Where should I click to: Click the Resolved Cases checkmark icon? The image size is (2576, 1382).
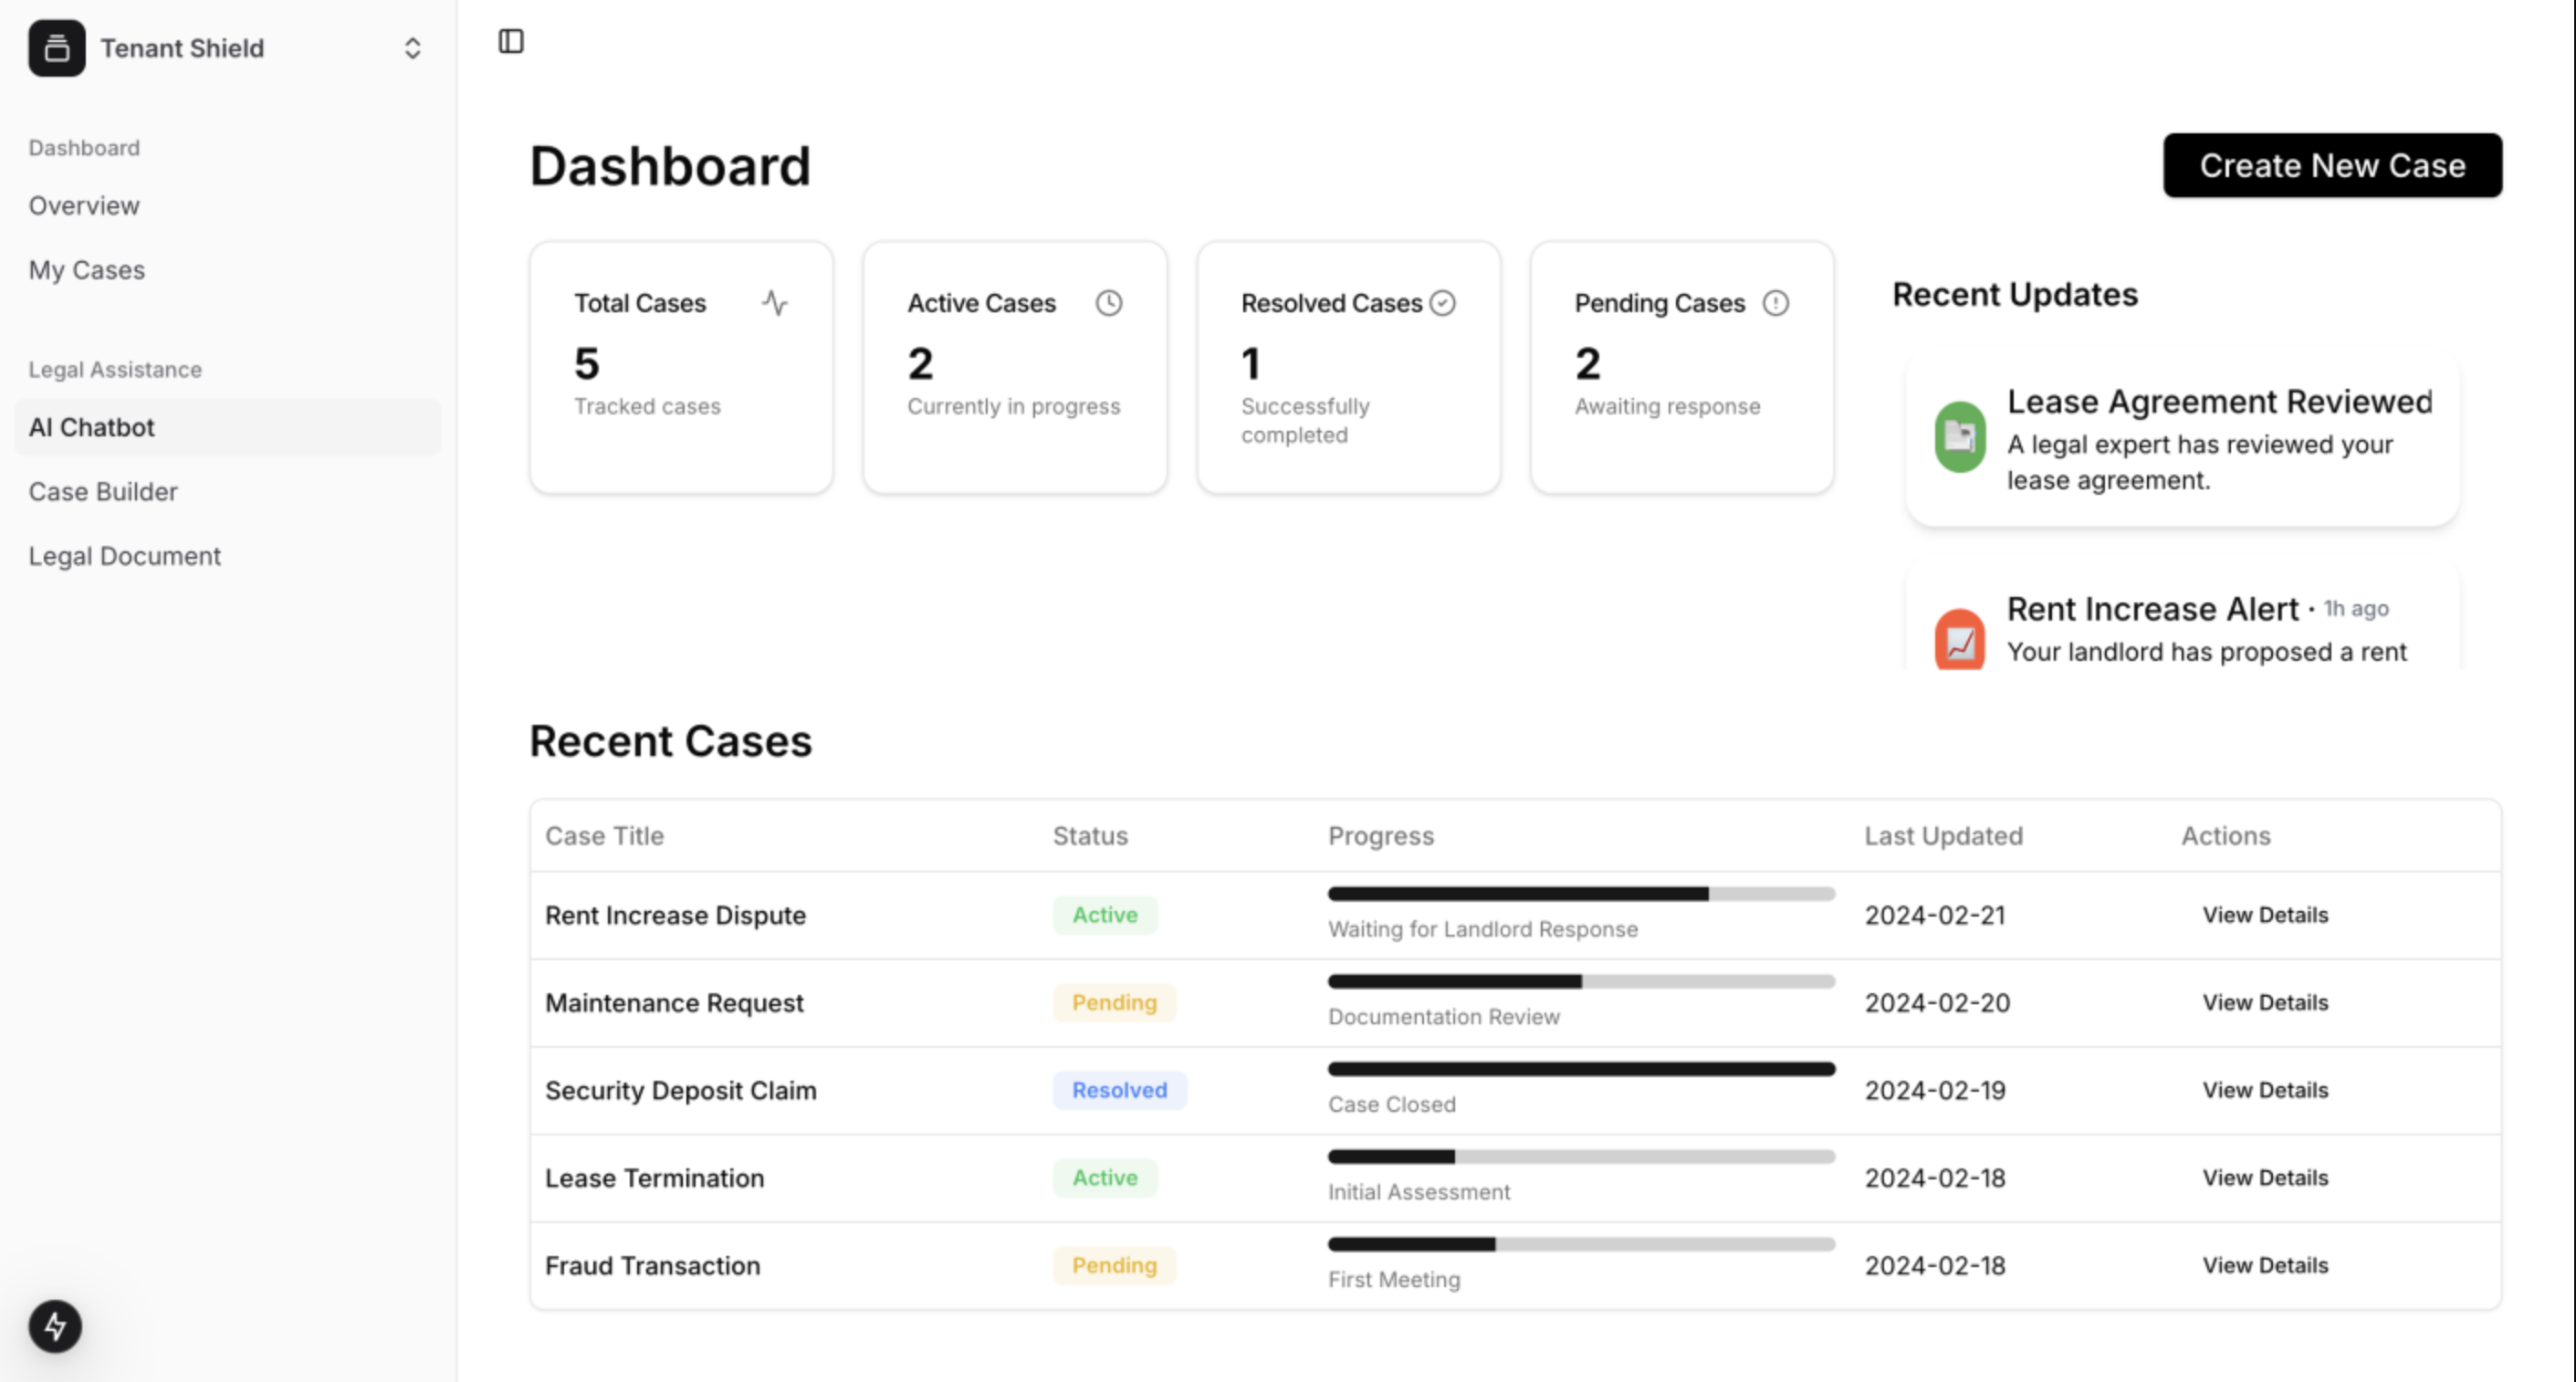coord(1442,303)
